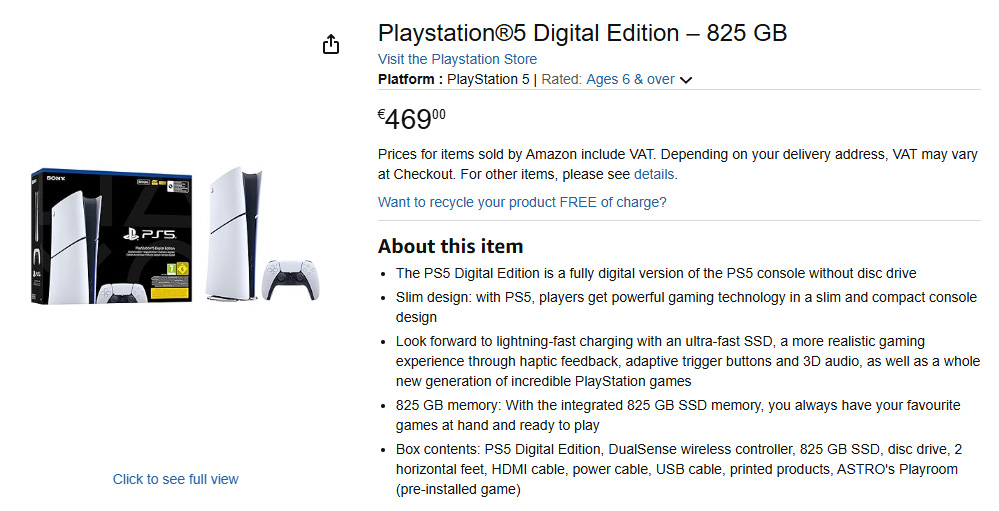Click the share icon above the product image
The width and height of the screenshot is (999, 511).
click(x=331, y=45)
